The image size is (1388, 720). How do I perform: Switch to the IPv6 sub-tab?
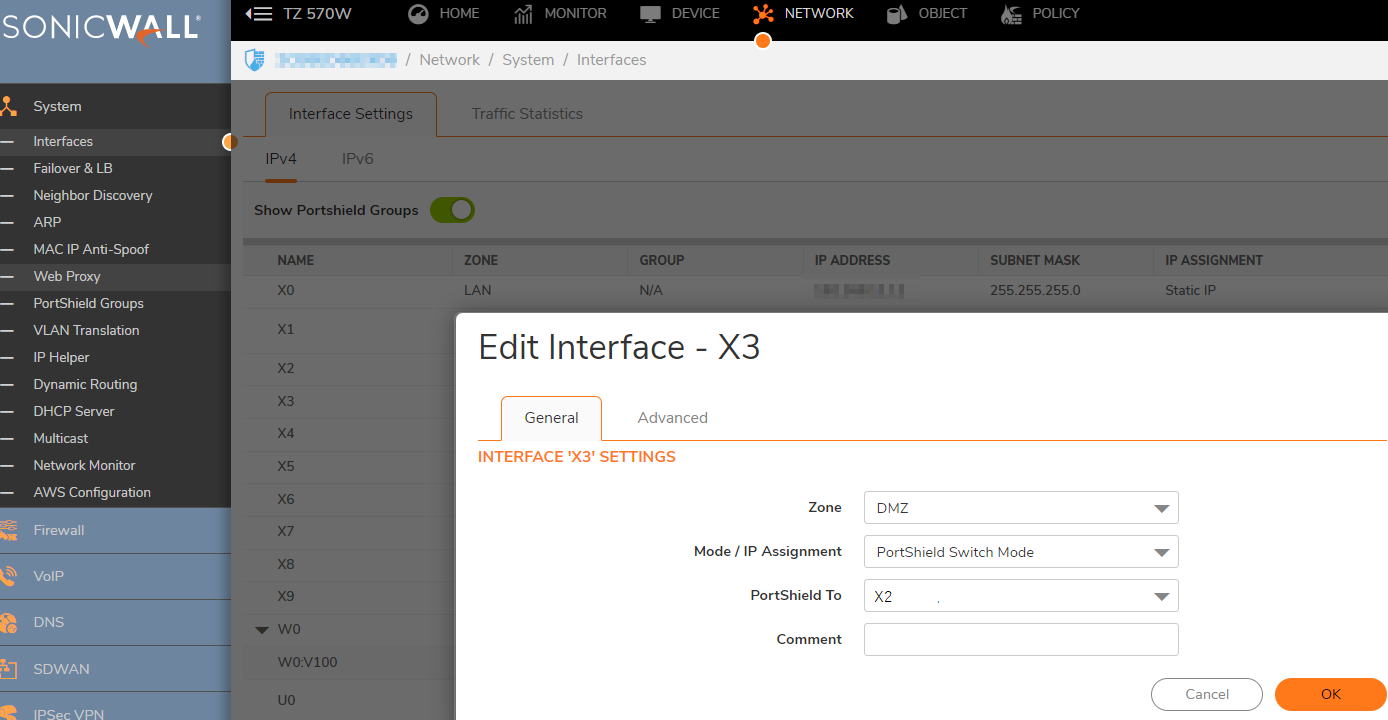pyautogui.click(x=358, y=159)
